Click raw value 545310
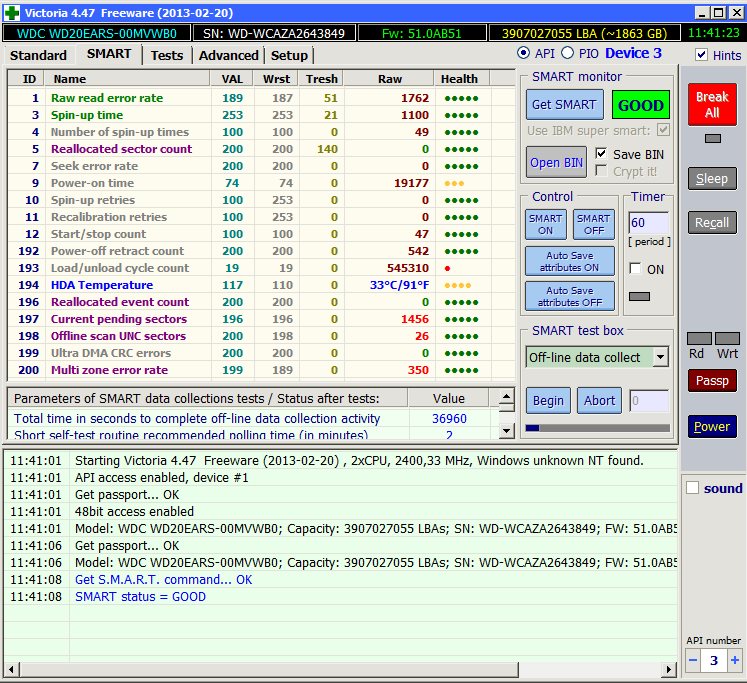The height and width of the screenshot is (683, 747). [408, 268]
